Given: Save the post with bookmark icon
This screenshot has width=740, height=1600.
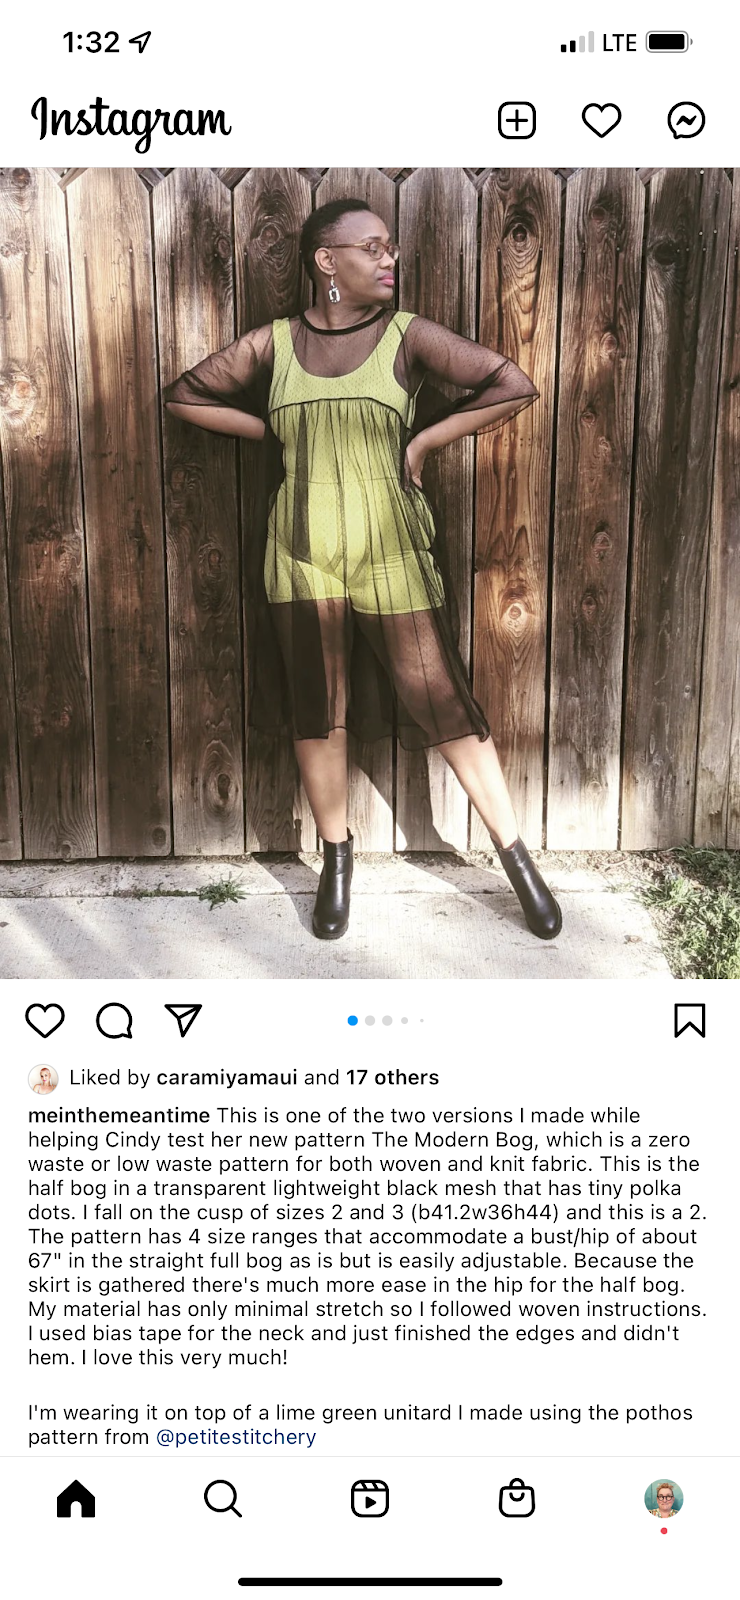Looking at the screenshot, I should 690,1021.
